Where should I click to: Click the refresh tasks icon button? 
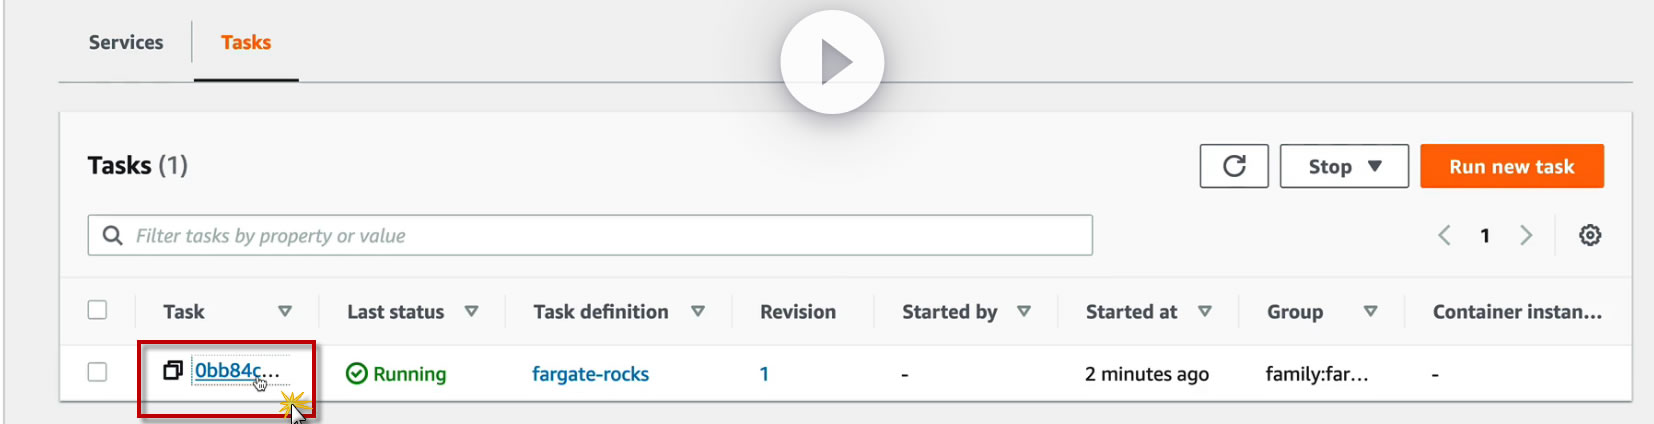pos(1234,166)
